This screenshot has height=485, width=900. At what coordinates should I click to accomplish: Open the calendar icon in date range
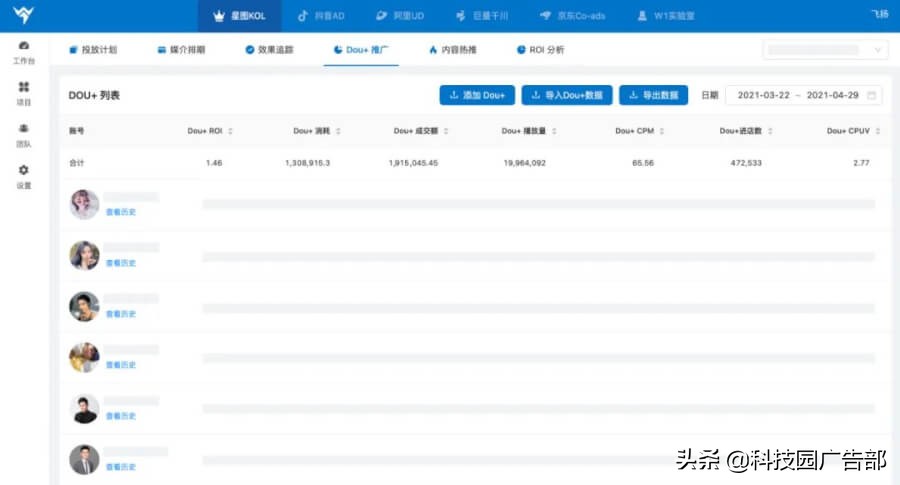871,95
